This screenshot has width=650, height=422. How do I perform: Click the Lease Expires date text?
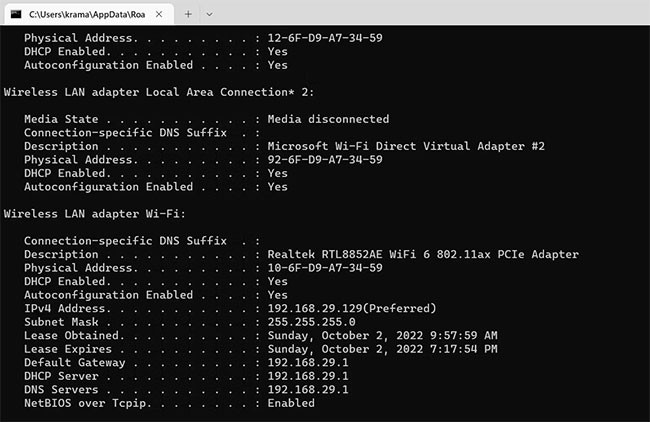(x=382, y=349)
